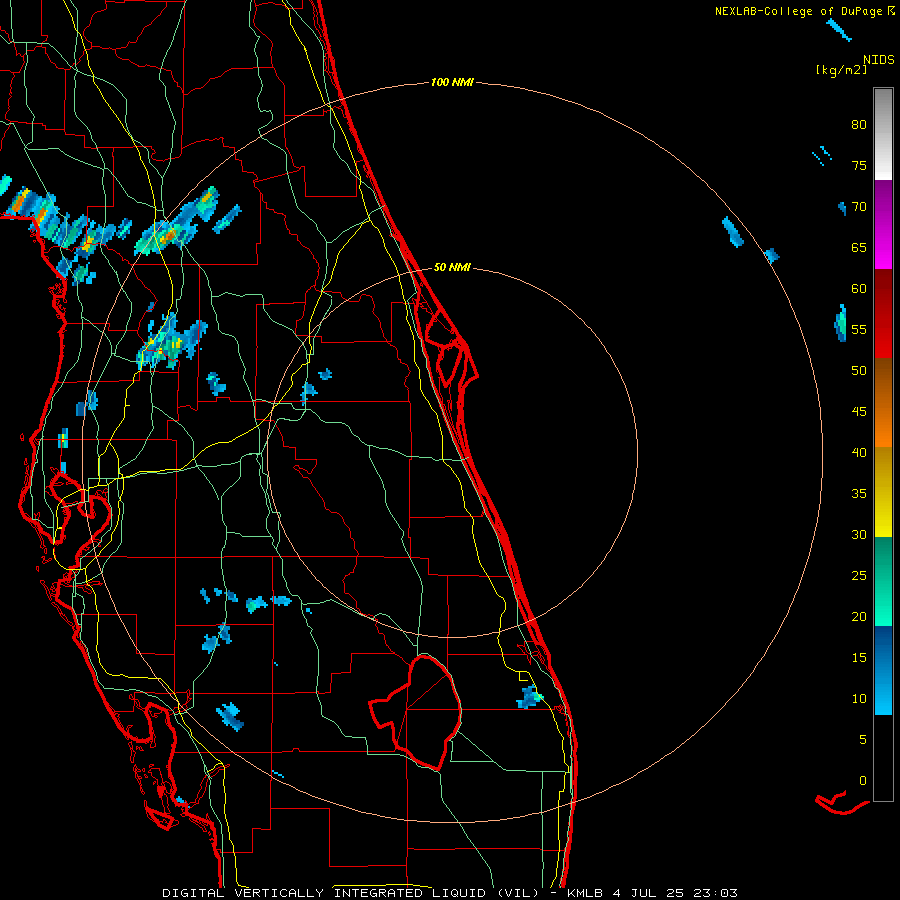Click the DIGITAL VERTICALLY INTEGRATED LIQUID (VIL) caption

click(351, 893)
